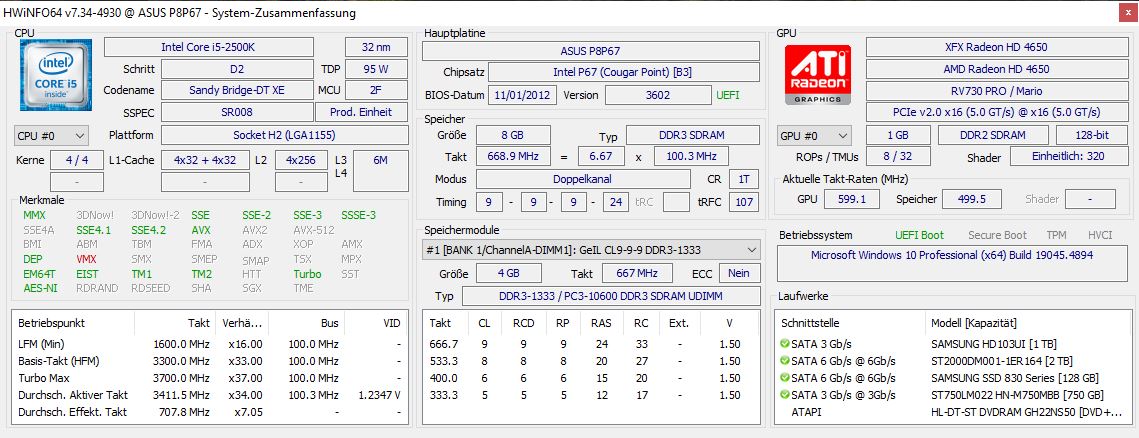Click the tRFC 107 field
Screen dimensions: 1139x438
coord(745,202)
